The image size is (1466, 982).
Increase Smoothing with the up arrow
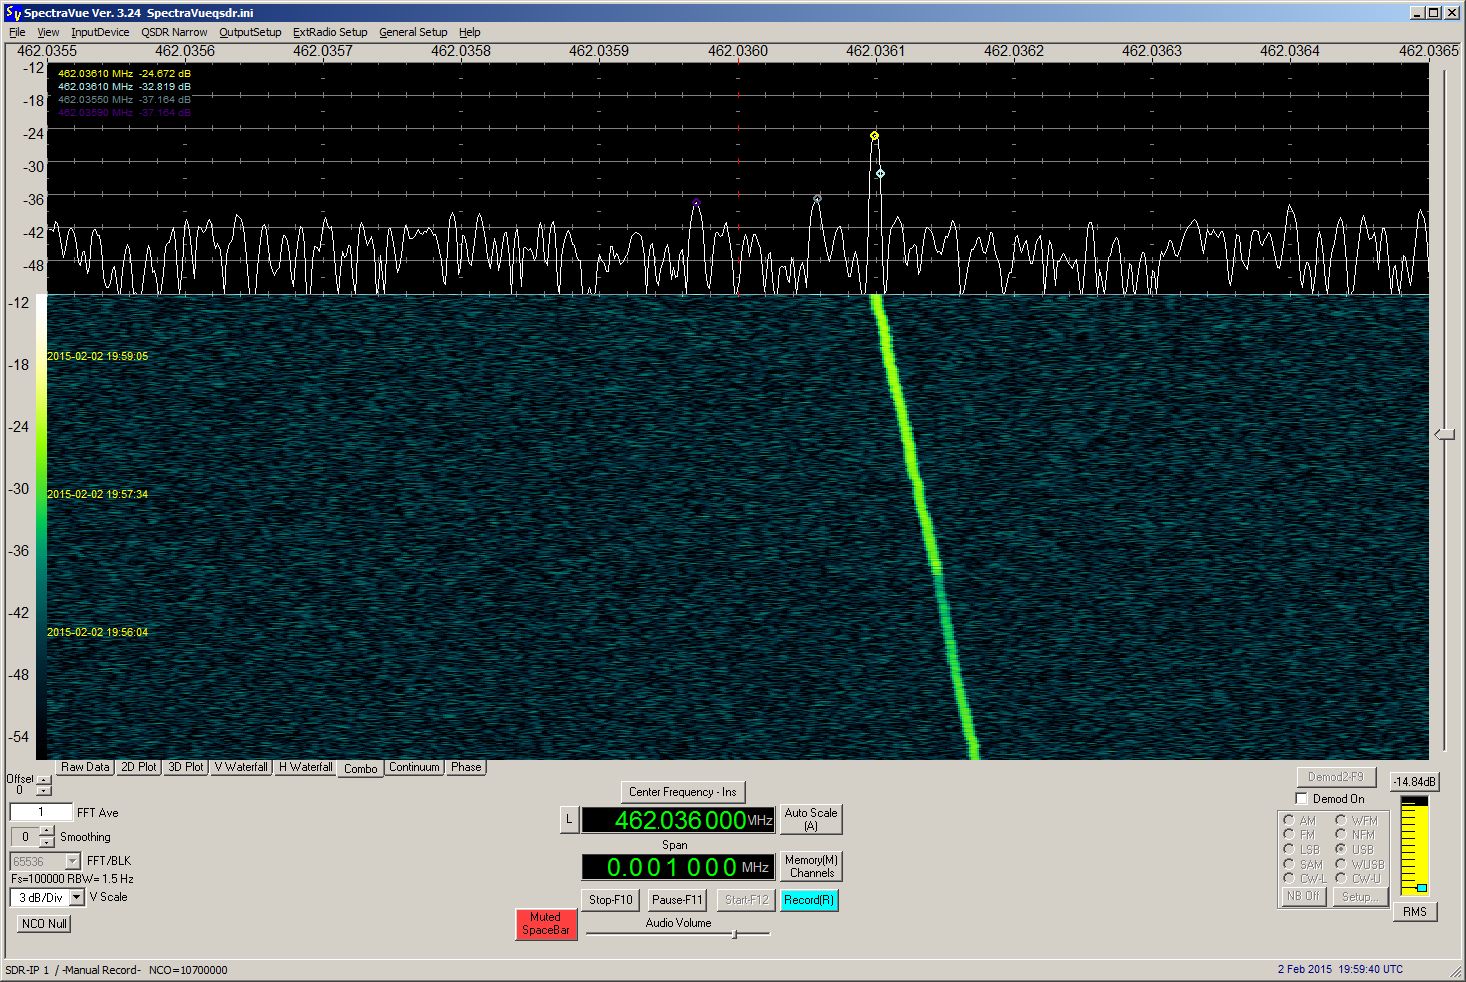pyautogui.click(x=47, y=831)
